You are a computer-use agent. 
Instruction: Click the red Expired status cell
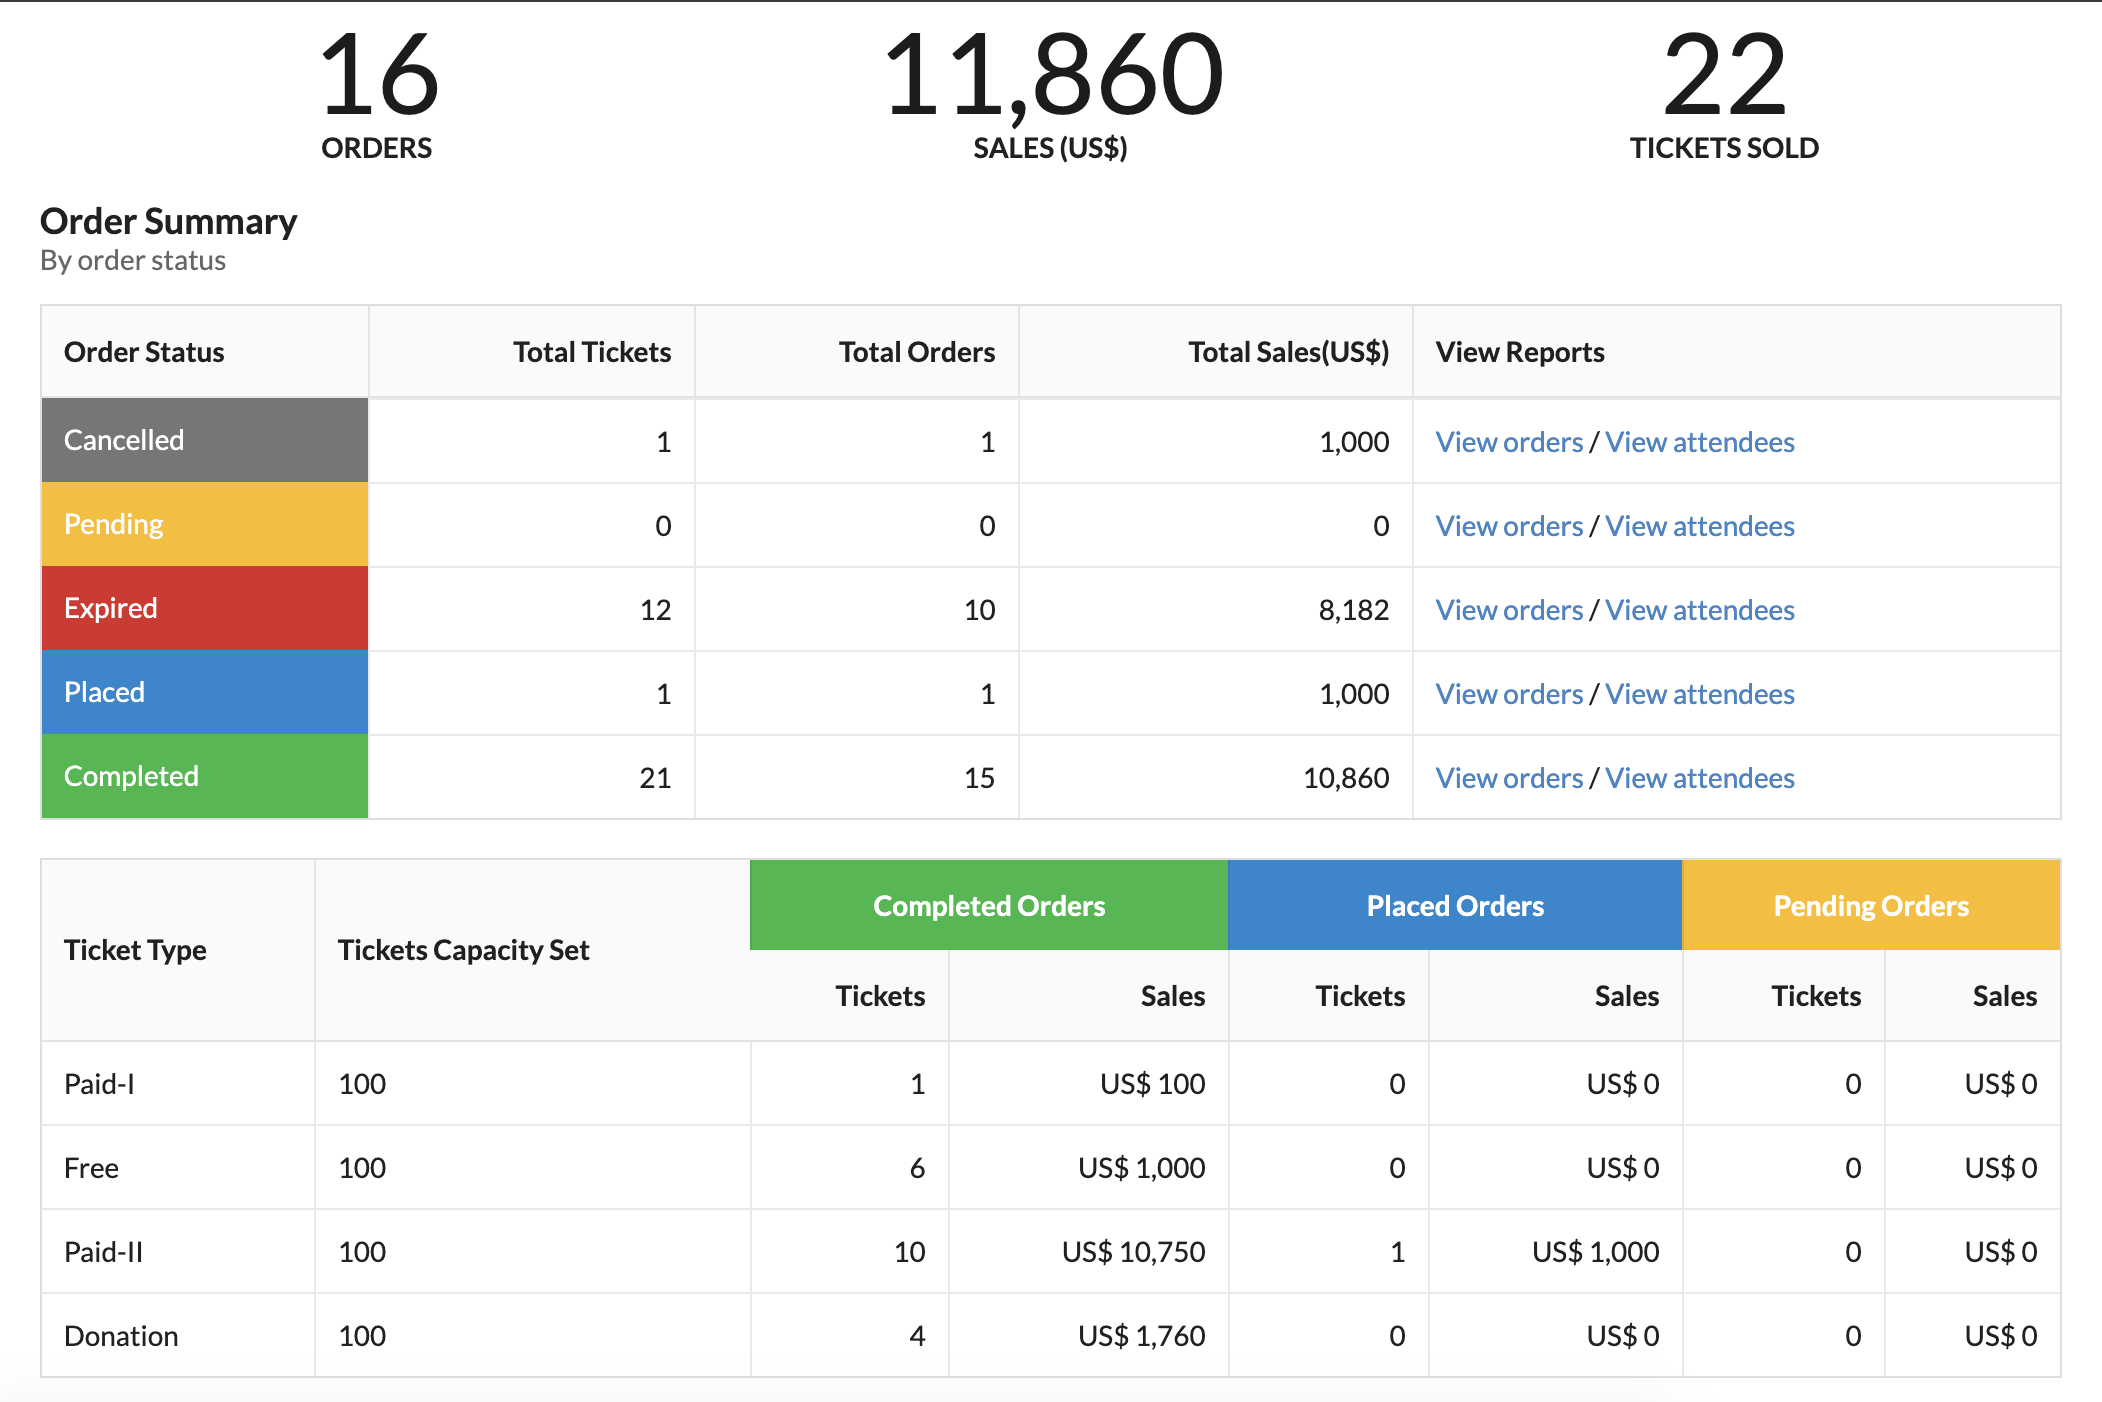pos(205,608)
